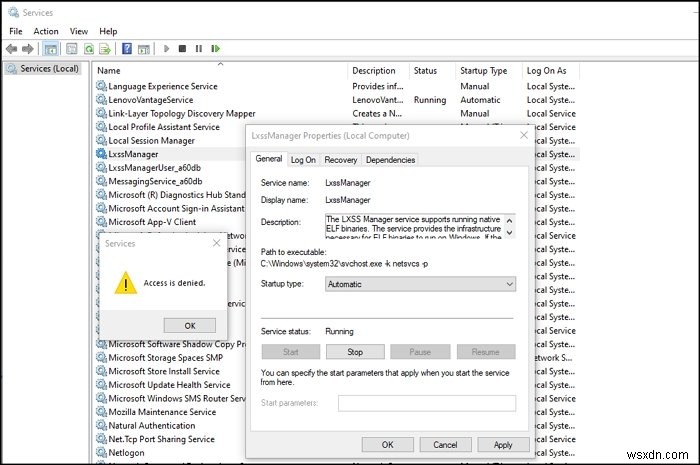Screen dimensions: 700x465
Task: Select Link-Layer Topology Discovery Mapper row
Action: [337, 113]
